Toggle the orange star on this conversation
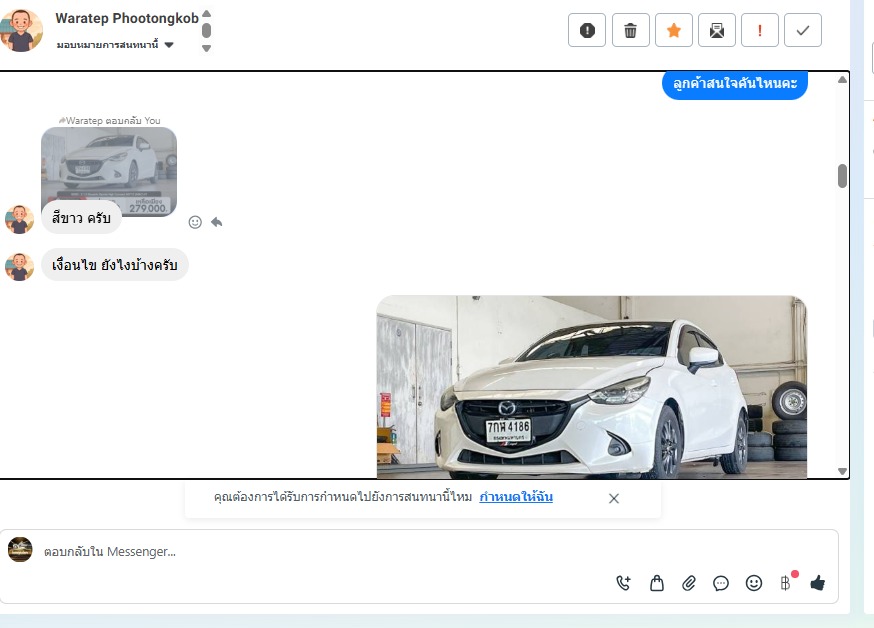This screenshot has width=874, height=628. 673,30
